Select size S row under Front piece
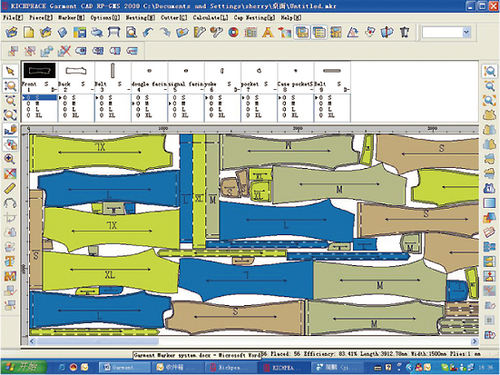The height and width of the screenshot is (375, 500). tap(40, 97)
